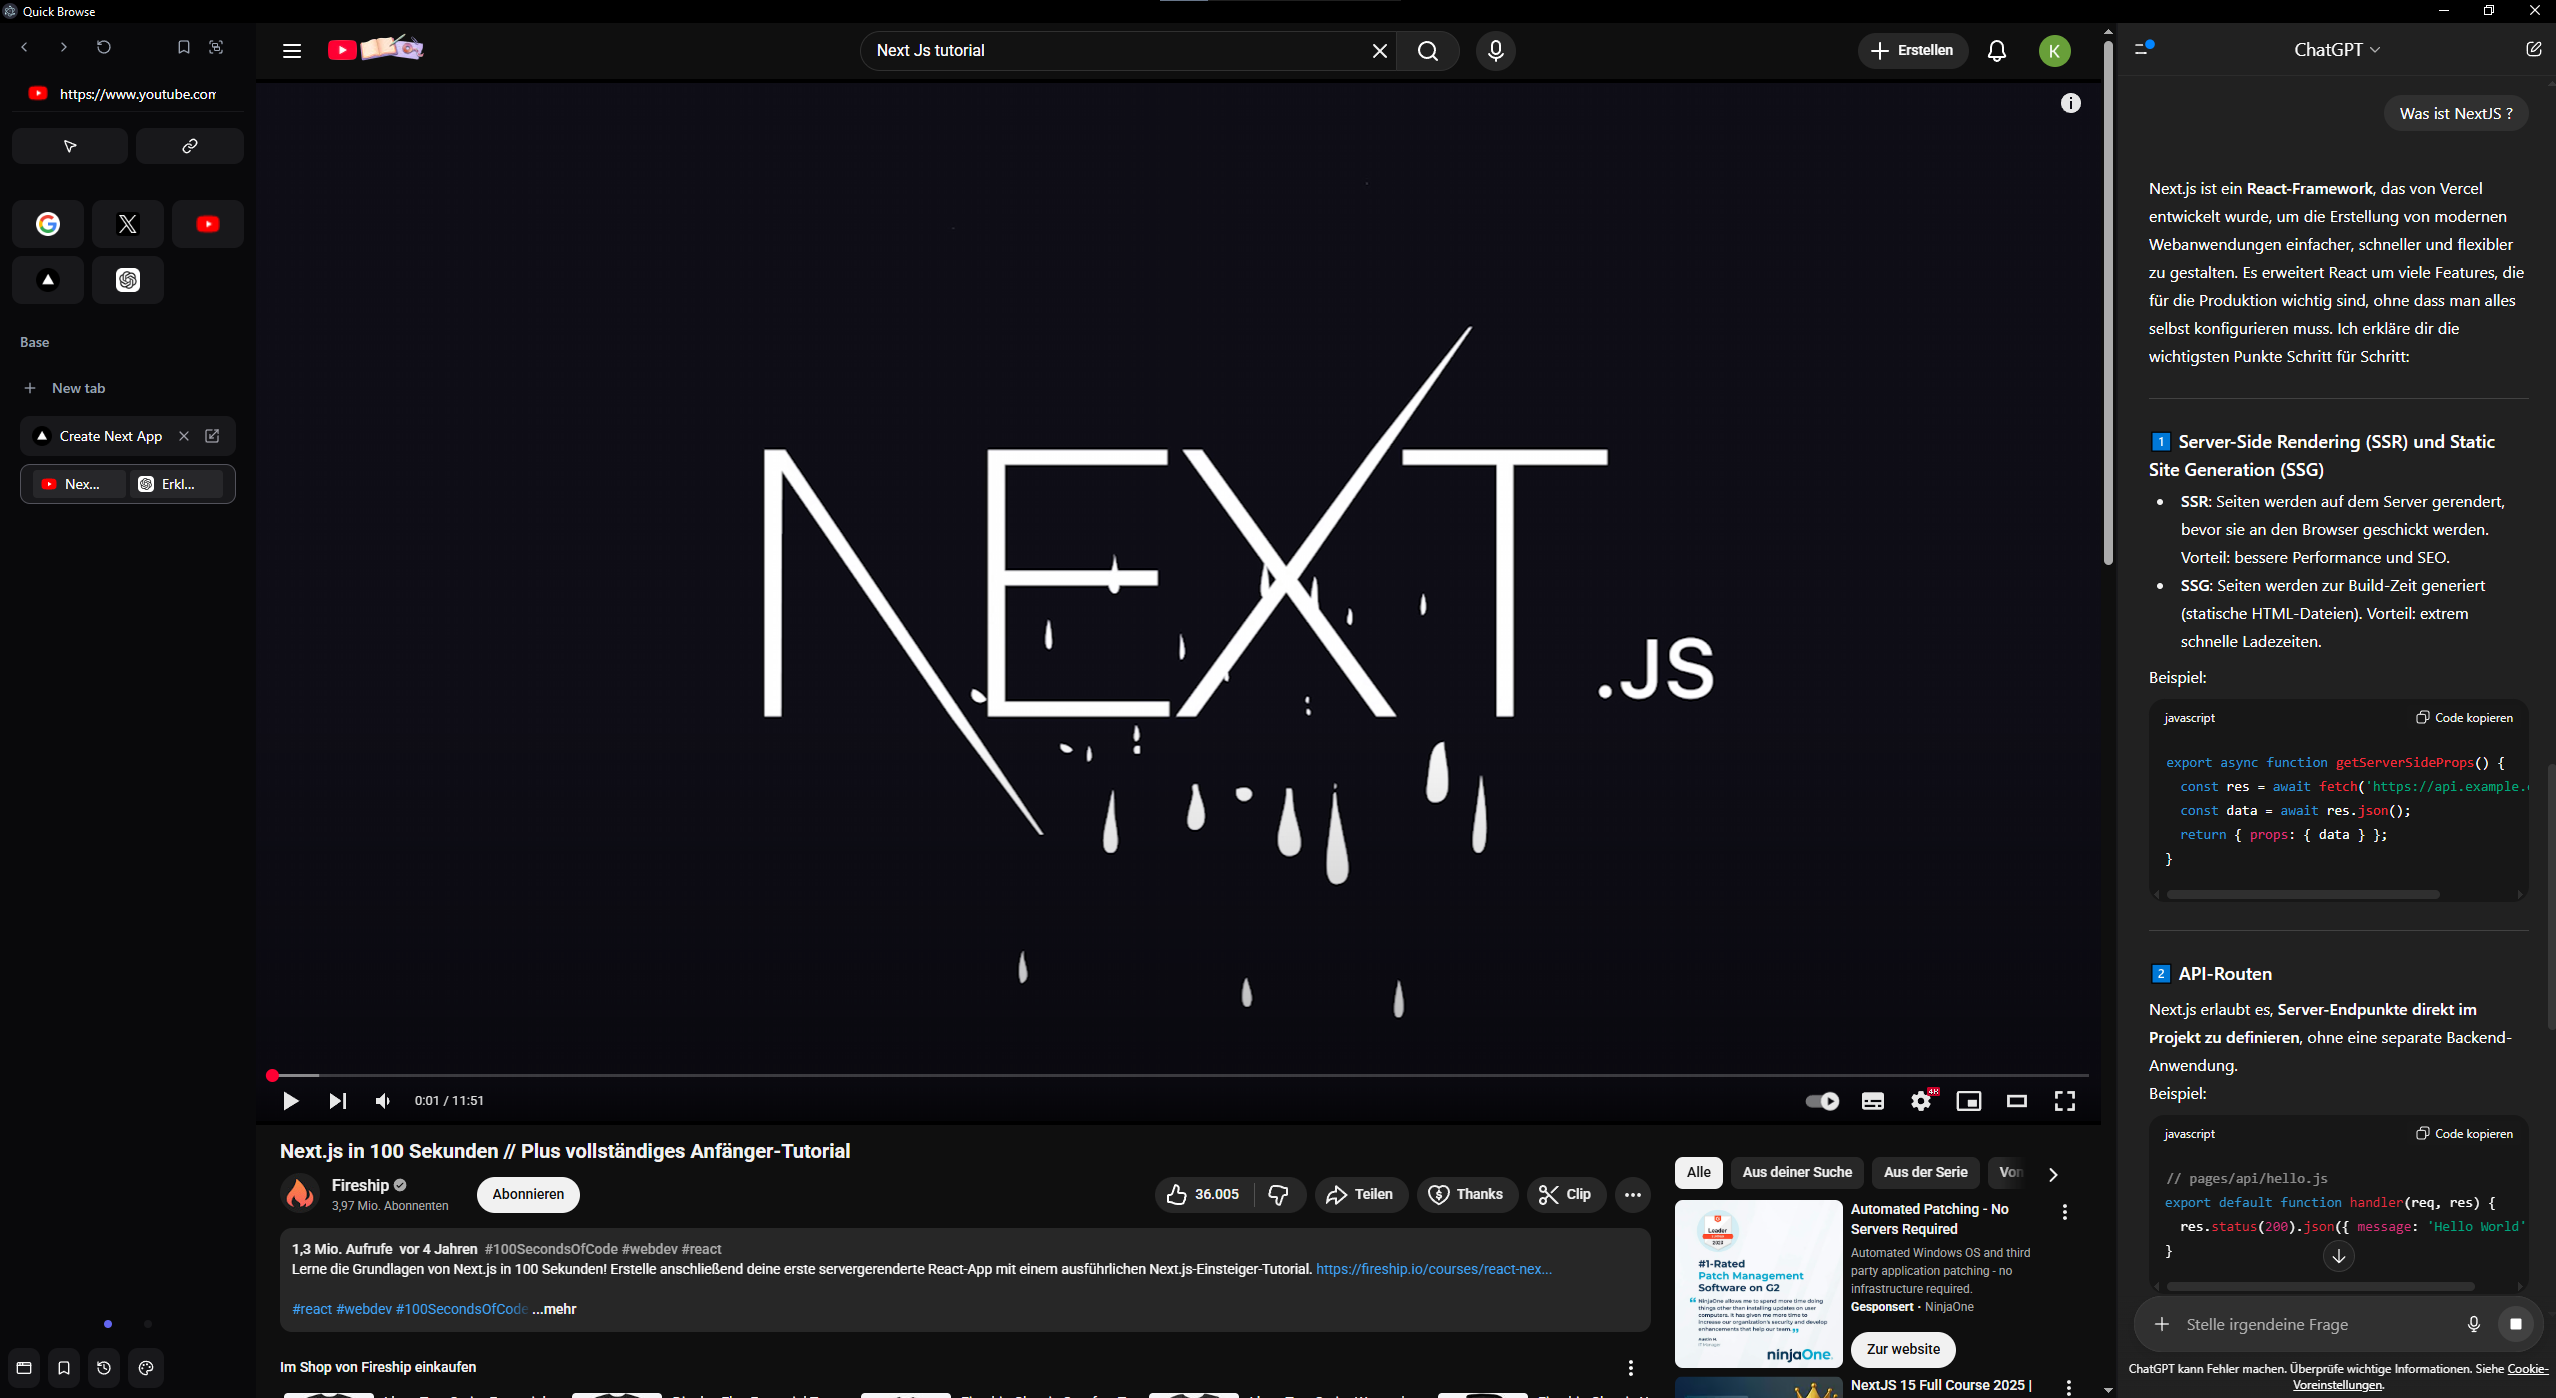
Task: Close the Create Next App tab
Action: click(184, 436)
